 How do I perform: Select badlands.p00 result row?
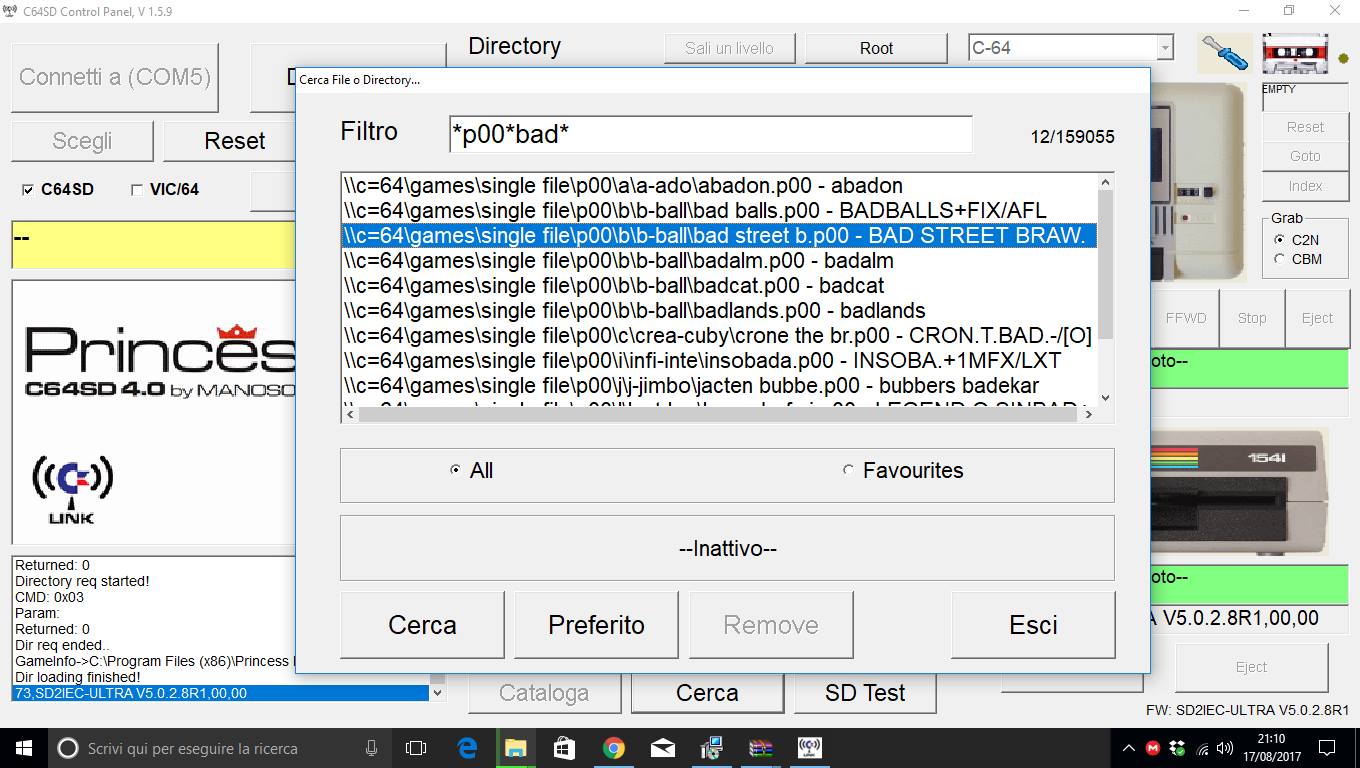pyautogui.click(x=719, y=311)
